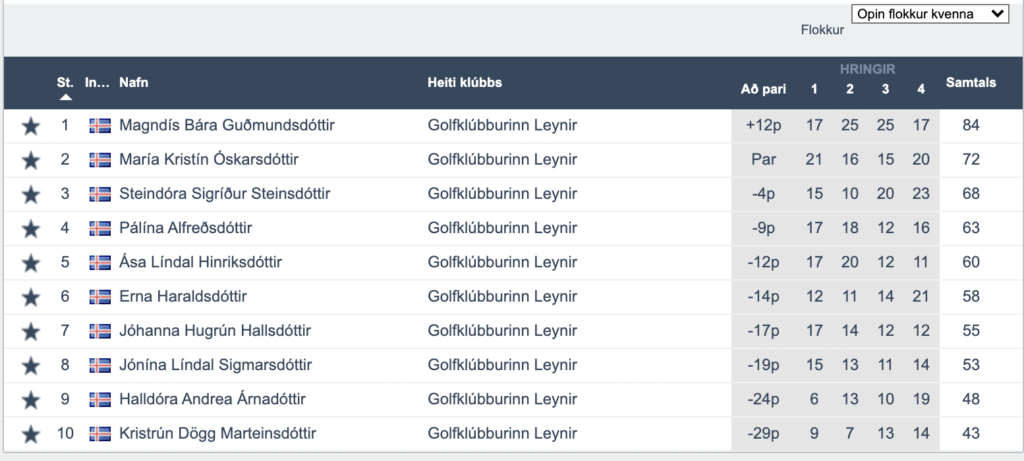Toggle star for Jónína Líndal Sigmarsdóttir
Screen dimensions: 1024x461
(31, 366)
